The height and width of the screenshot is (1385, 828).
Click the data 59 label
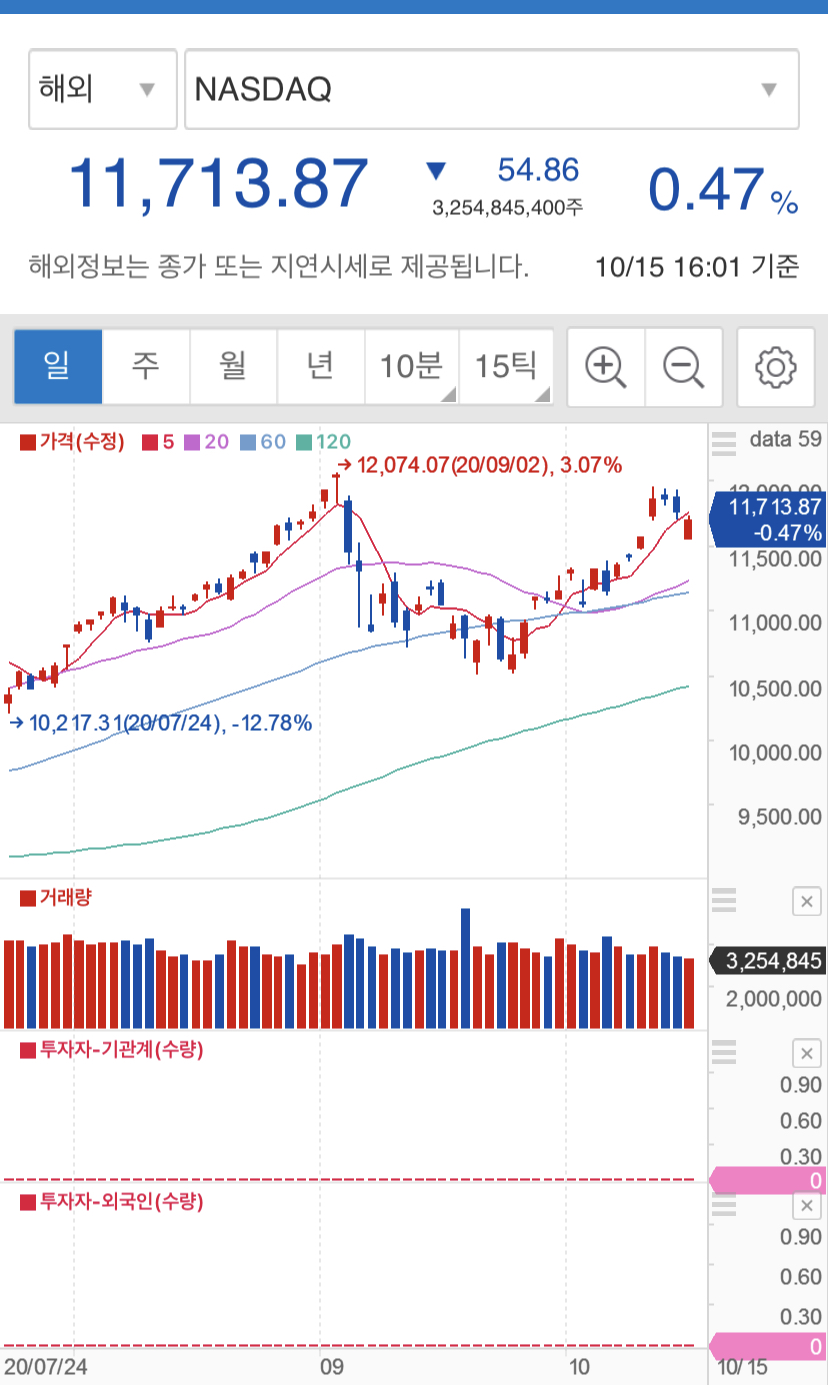click(x=786, y=438)
